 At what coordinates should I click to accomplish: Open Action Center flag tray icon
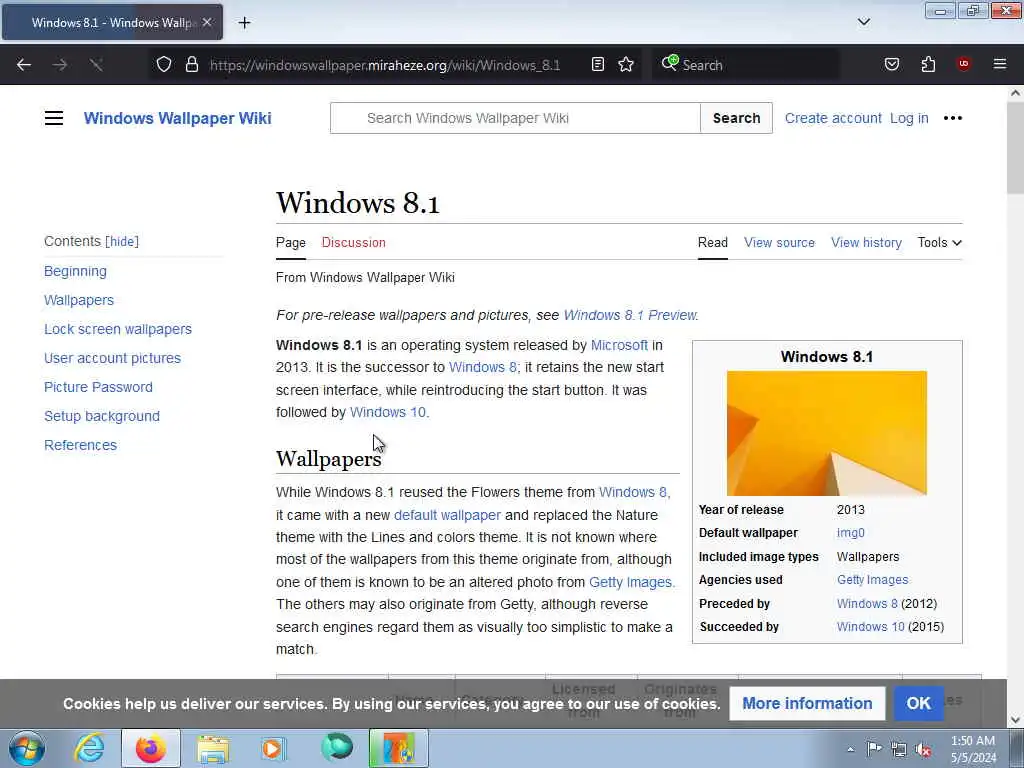pyautogui.click(x=874, y=749)
